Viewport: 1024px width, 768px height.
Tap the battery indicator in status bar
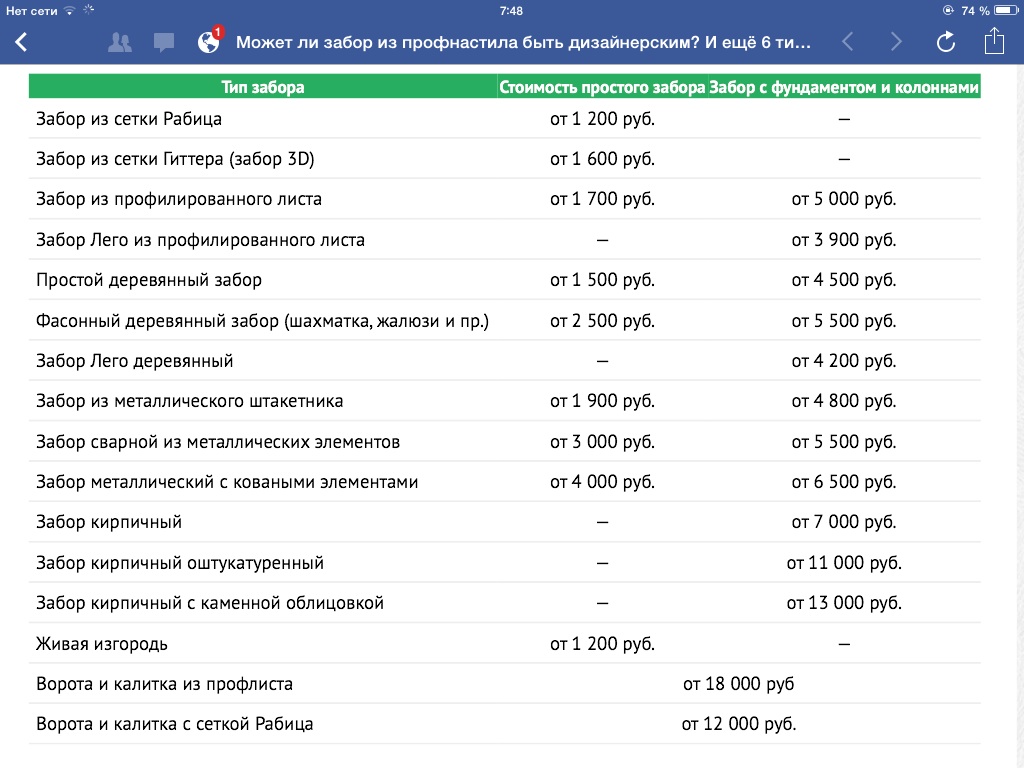point(1006,10)
